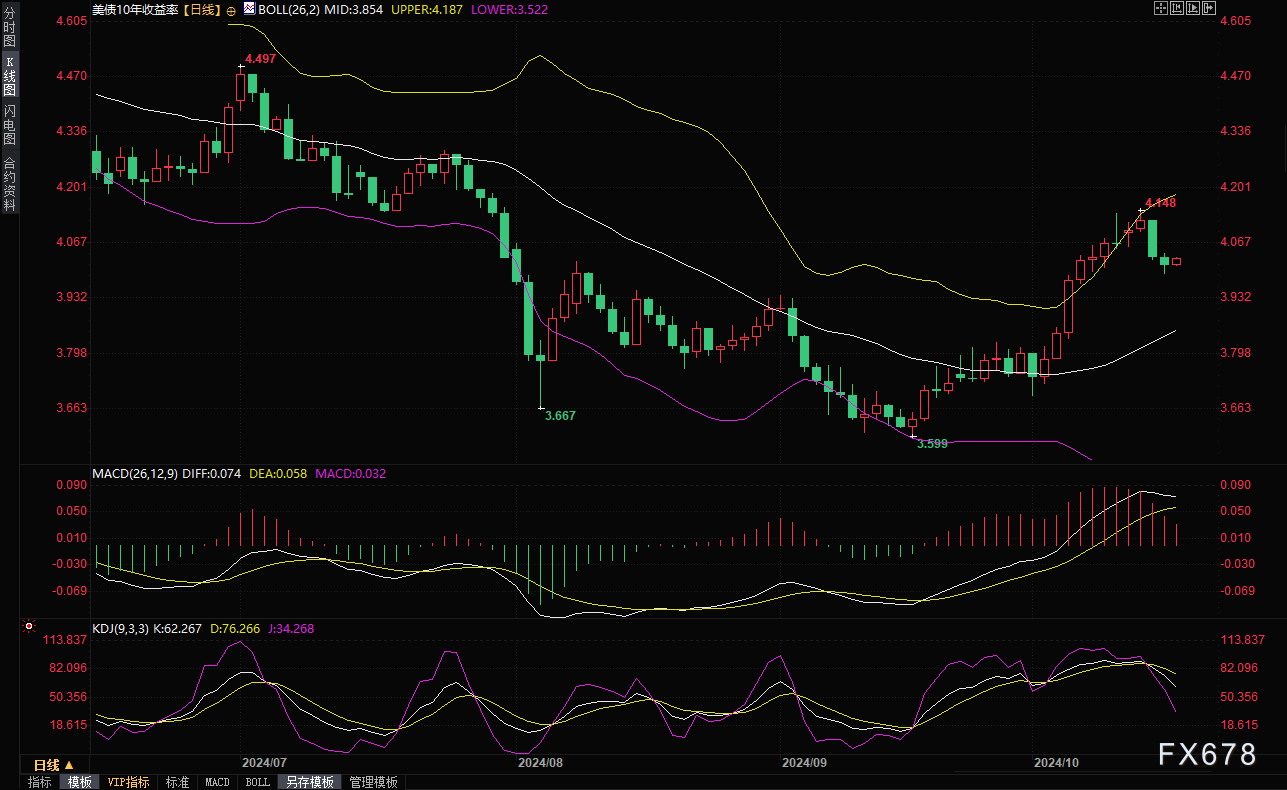This screenshot has width=1287, height=790.
Task: Select the 指标 tab at bottom
Action: (40, 782)
